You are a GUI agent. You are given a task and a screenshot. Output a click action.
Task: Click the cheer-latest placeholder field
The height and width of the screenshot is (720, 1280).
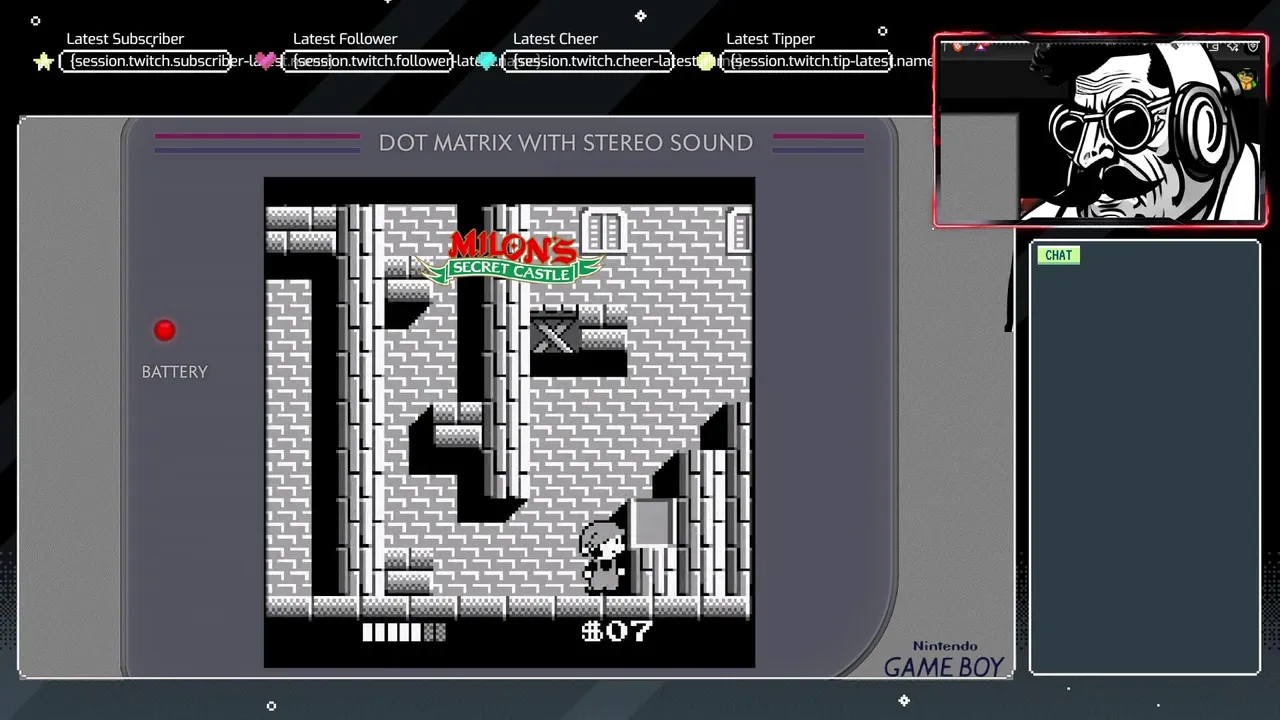pos(587,61)
